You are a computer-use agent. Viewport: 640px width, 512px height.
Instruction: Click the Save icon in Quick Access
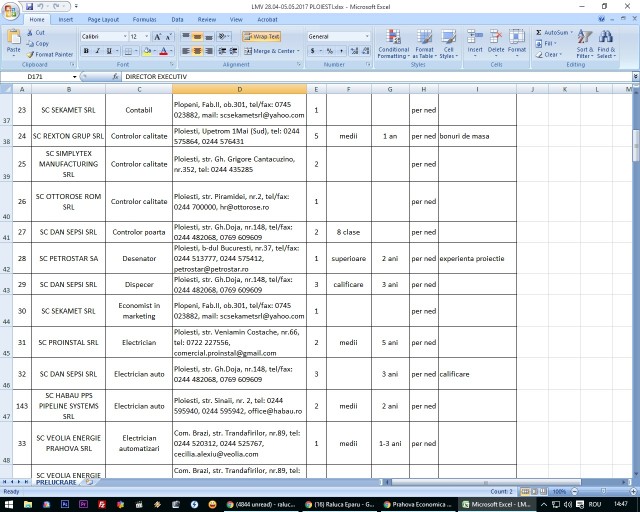click(29, 7)
